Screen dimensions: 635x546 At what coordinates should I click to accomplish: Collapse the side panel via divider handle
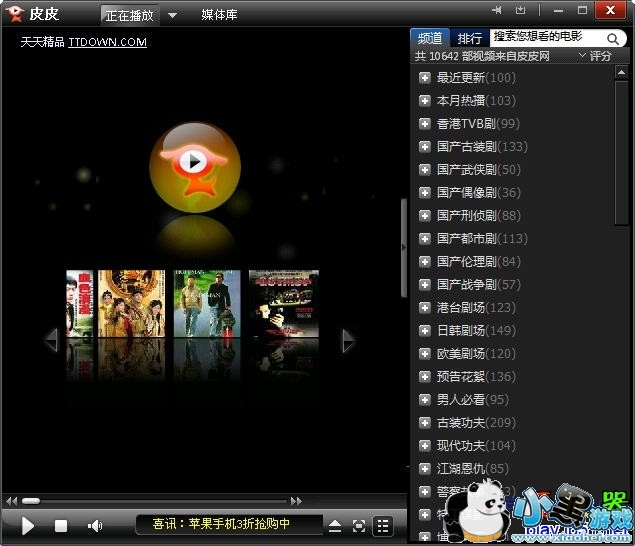coord(404,245)
